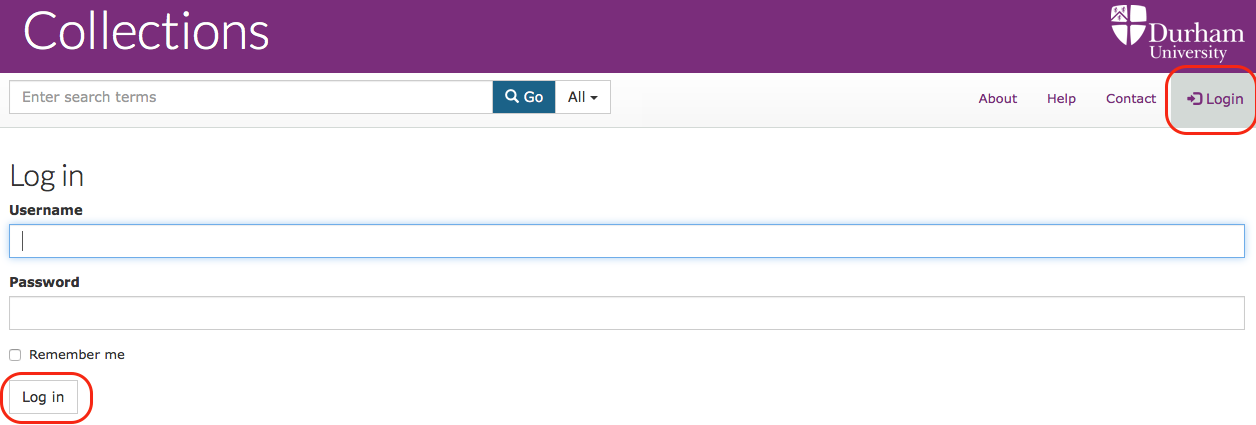The height and width of the screenshot is (425, 1256).
Task: Click the Durham University shield logo
Action: click(x=1128, y=25)
